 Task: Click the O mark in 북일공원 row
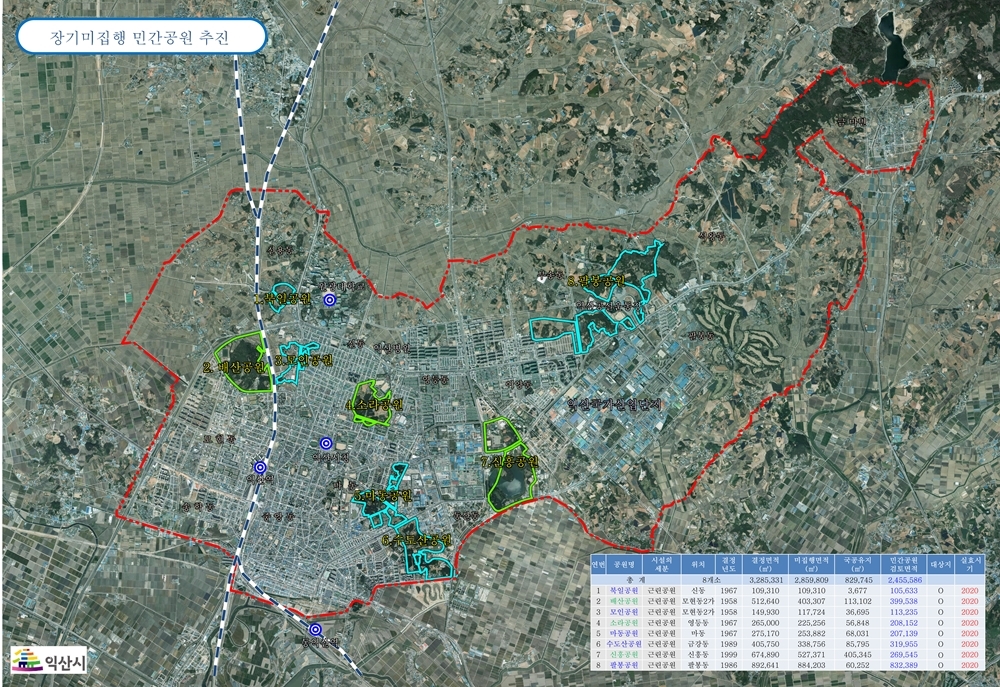pos(940,591)
